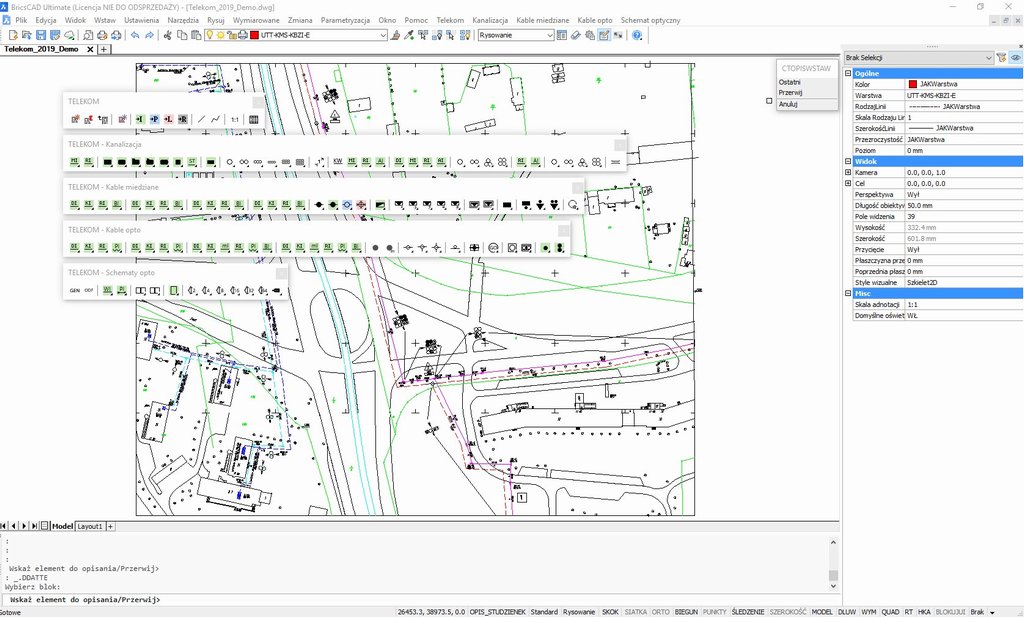
Task: Click the GEN icon in Schematy opto toolbar
Action: [x=74, y=290]
